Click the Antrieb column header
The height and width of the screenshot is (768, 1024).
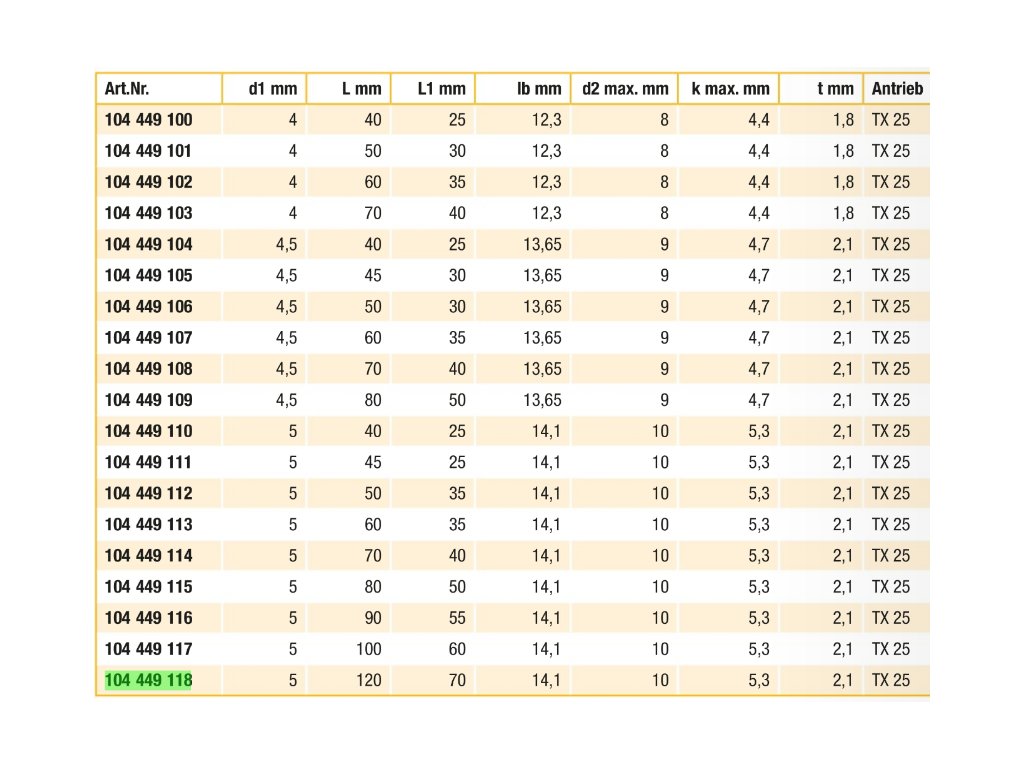897,88
